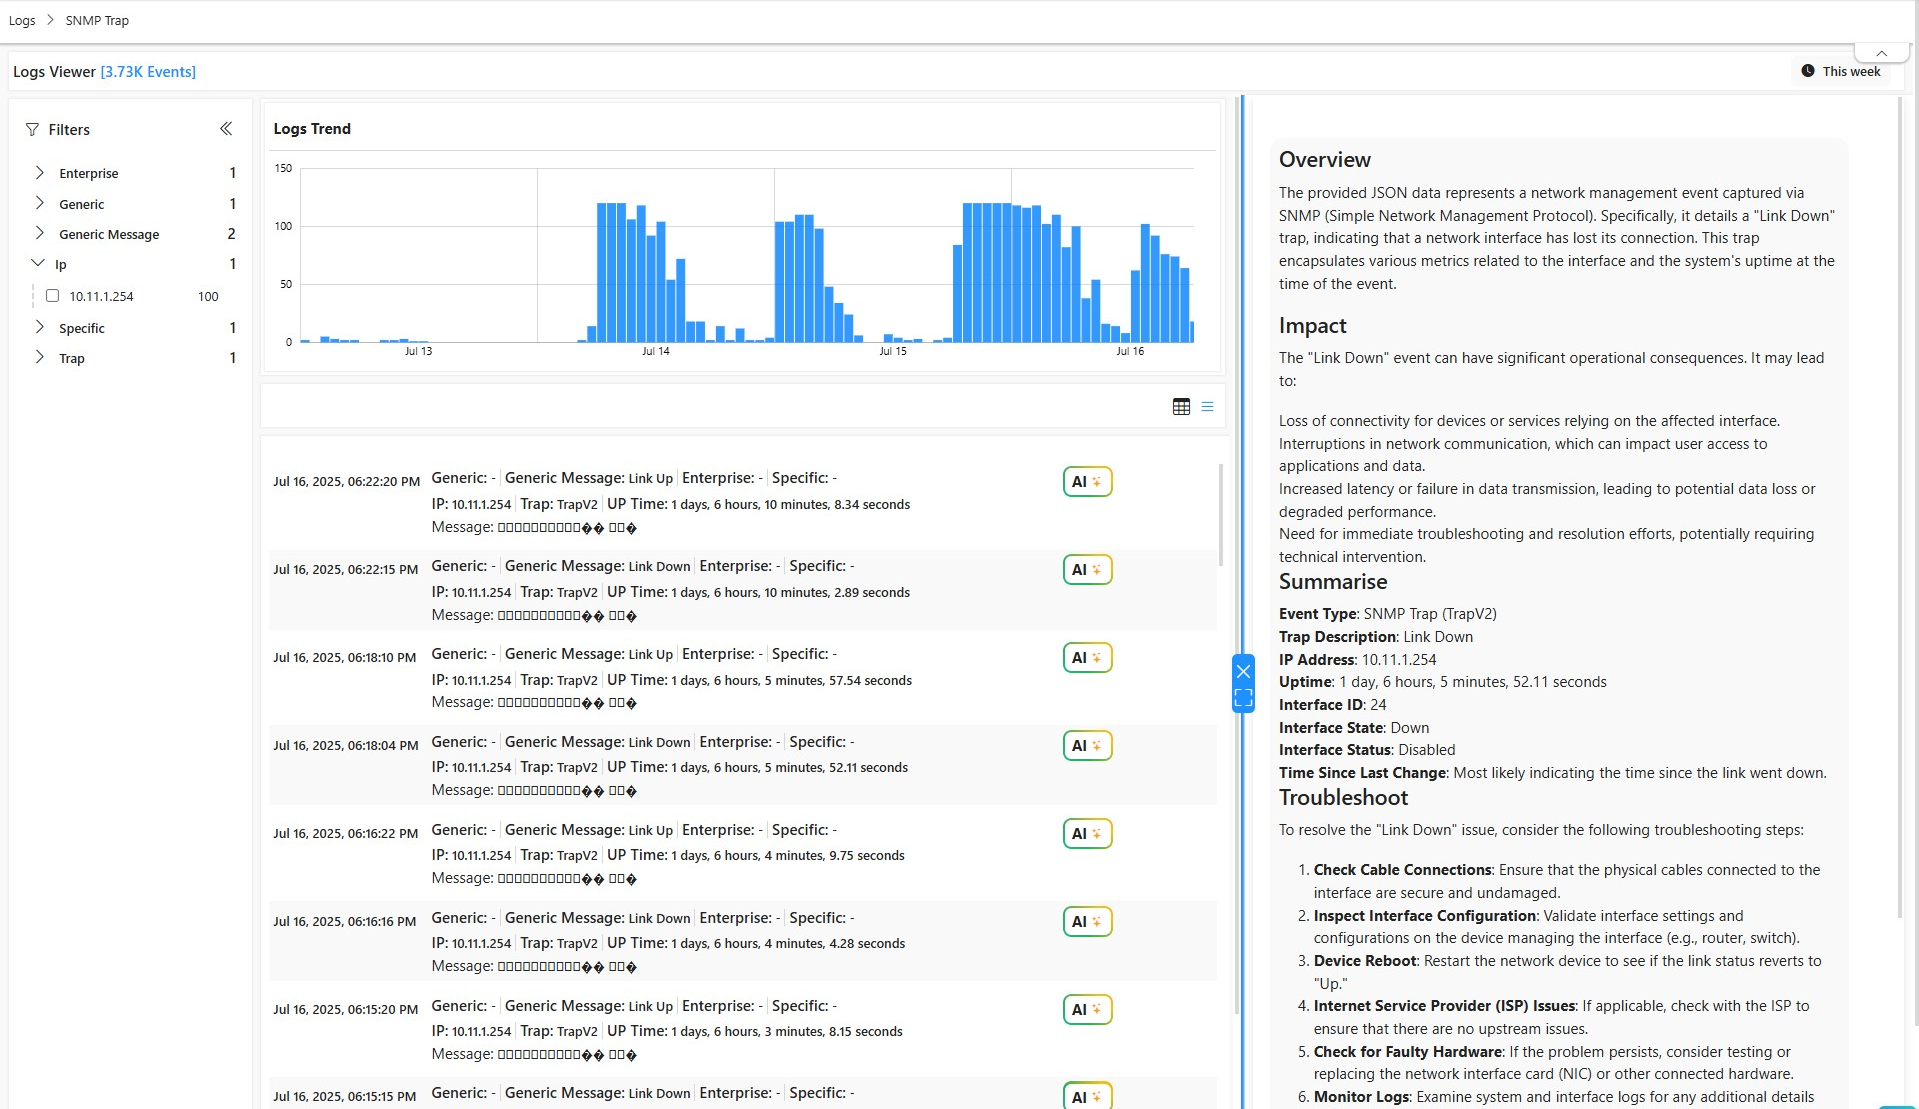This screenshot has height=1109, width=1919.
Task: Collapse the Ip filter group
Action: click(38, 264)
